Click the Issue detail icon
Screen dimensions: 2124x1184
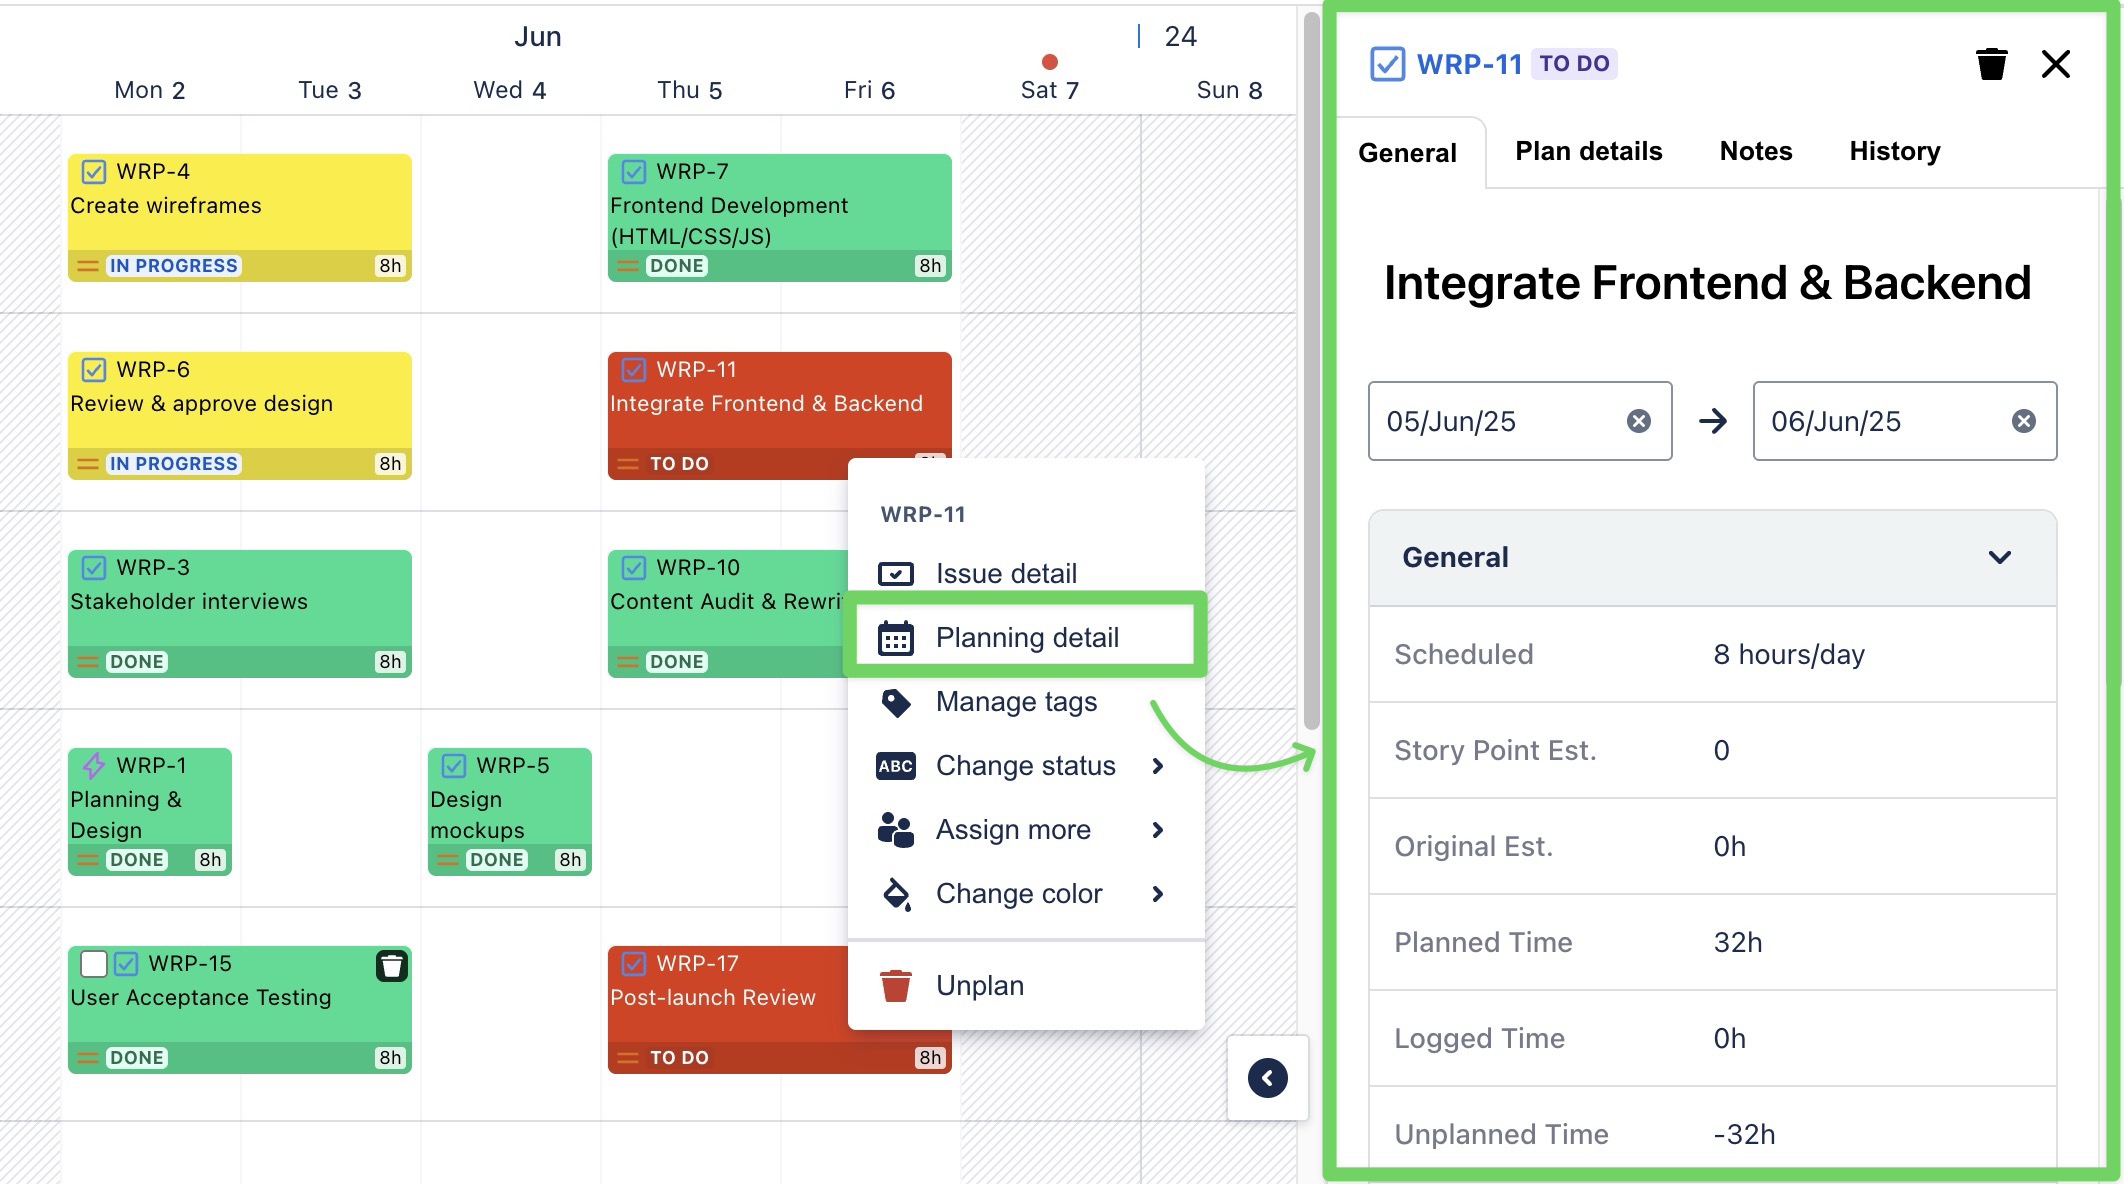click(897, 573)
